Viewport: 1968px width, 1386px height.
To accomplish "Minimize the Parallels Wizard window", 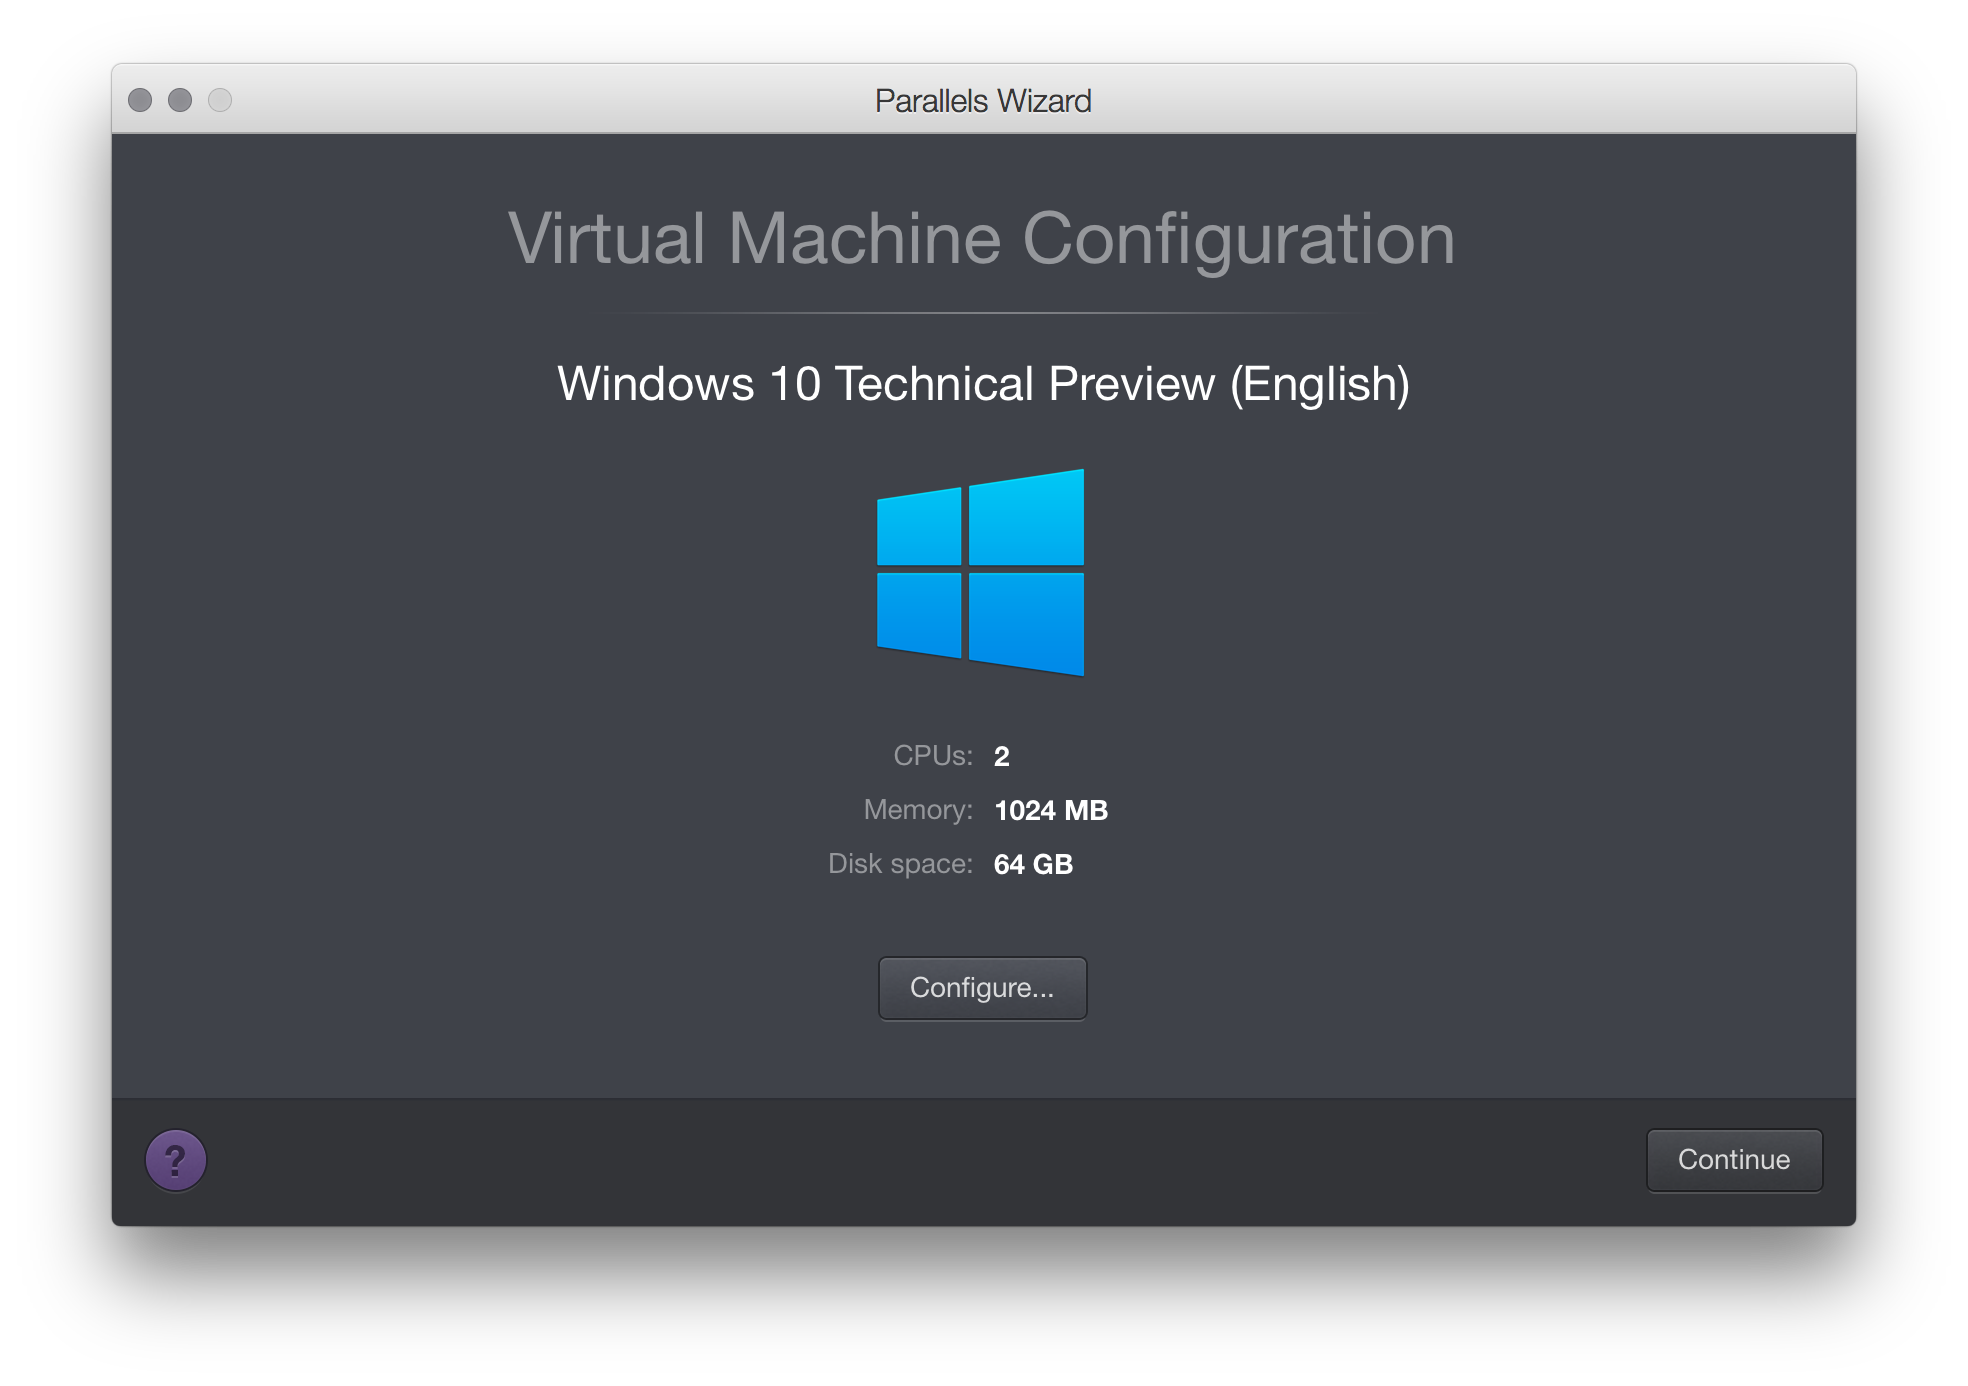I will click(x=180, y=100).
